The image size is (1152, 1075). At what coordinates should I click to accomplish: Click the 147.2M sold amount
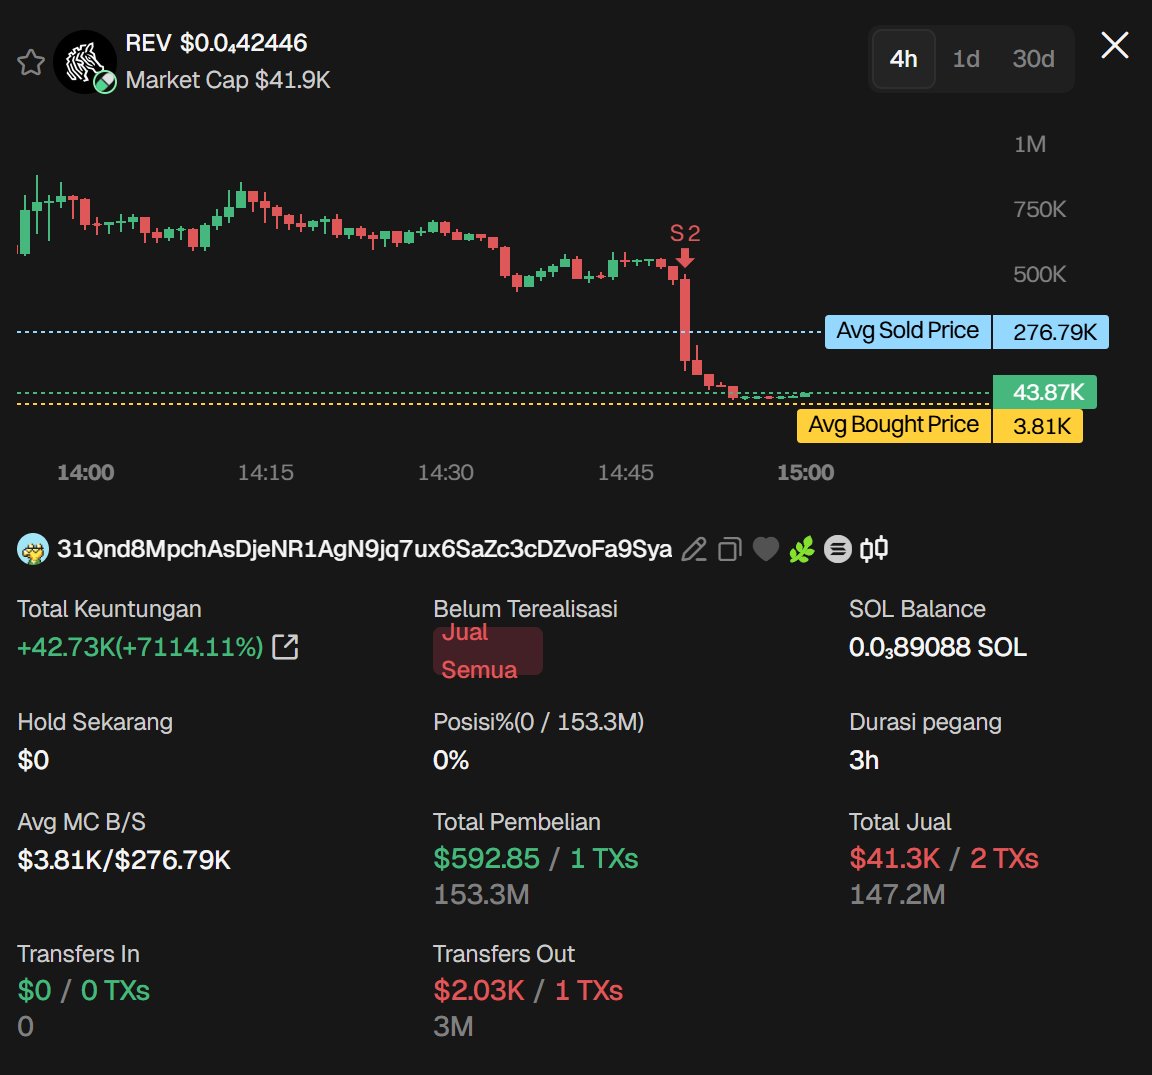pos(897,894)
